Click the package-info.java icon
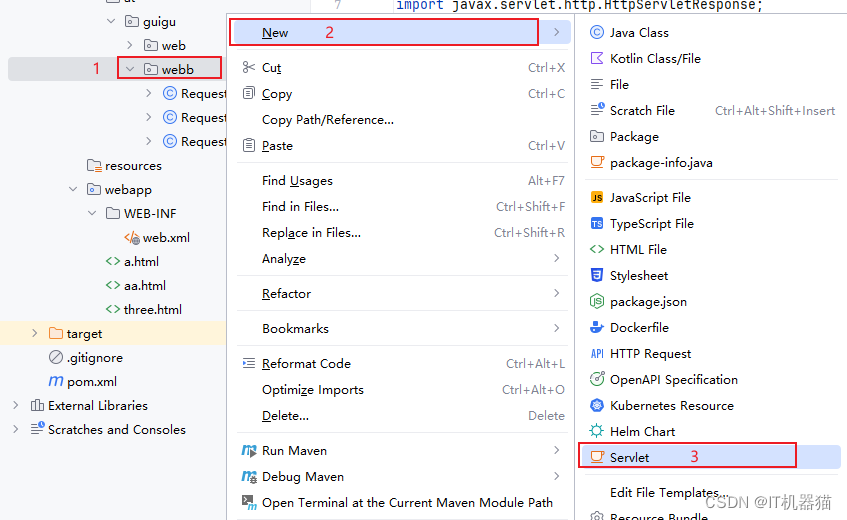The height and width of the screenshot is (520, 847). pyautogui.click(x=597, y=162)
